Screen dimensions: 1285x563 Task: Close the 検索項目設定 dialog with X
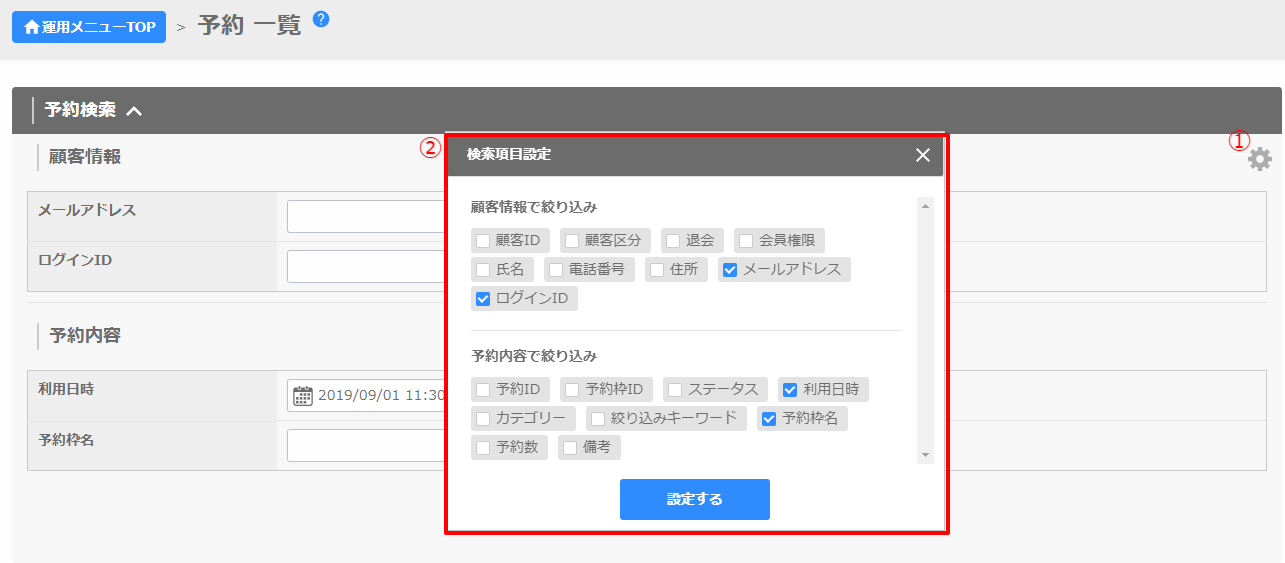(x=922, y=155)
